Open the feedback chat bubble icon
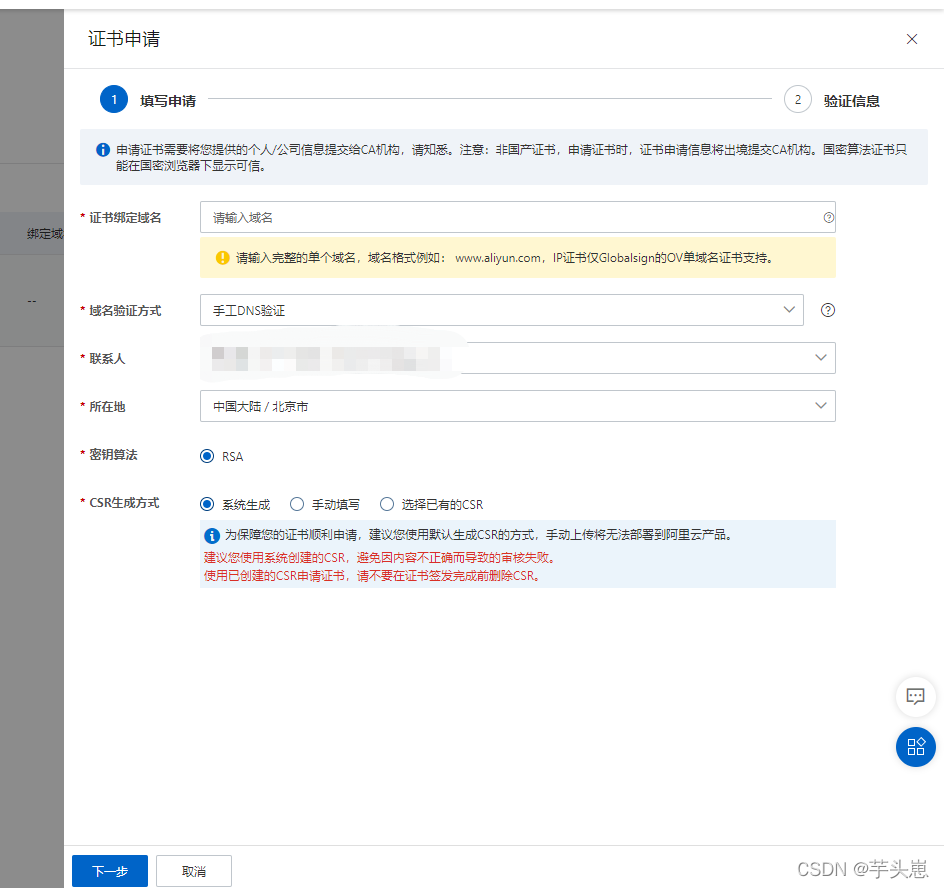944x888 pixels. coord(916,697)
